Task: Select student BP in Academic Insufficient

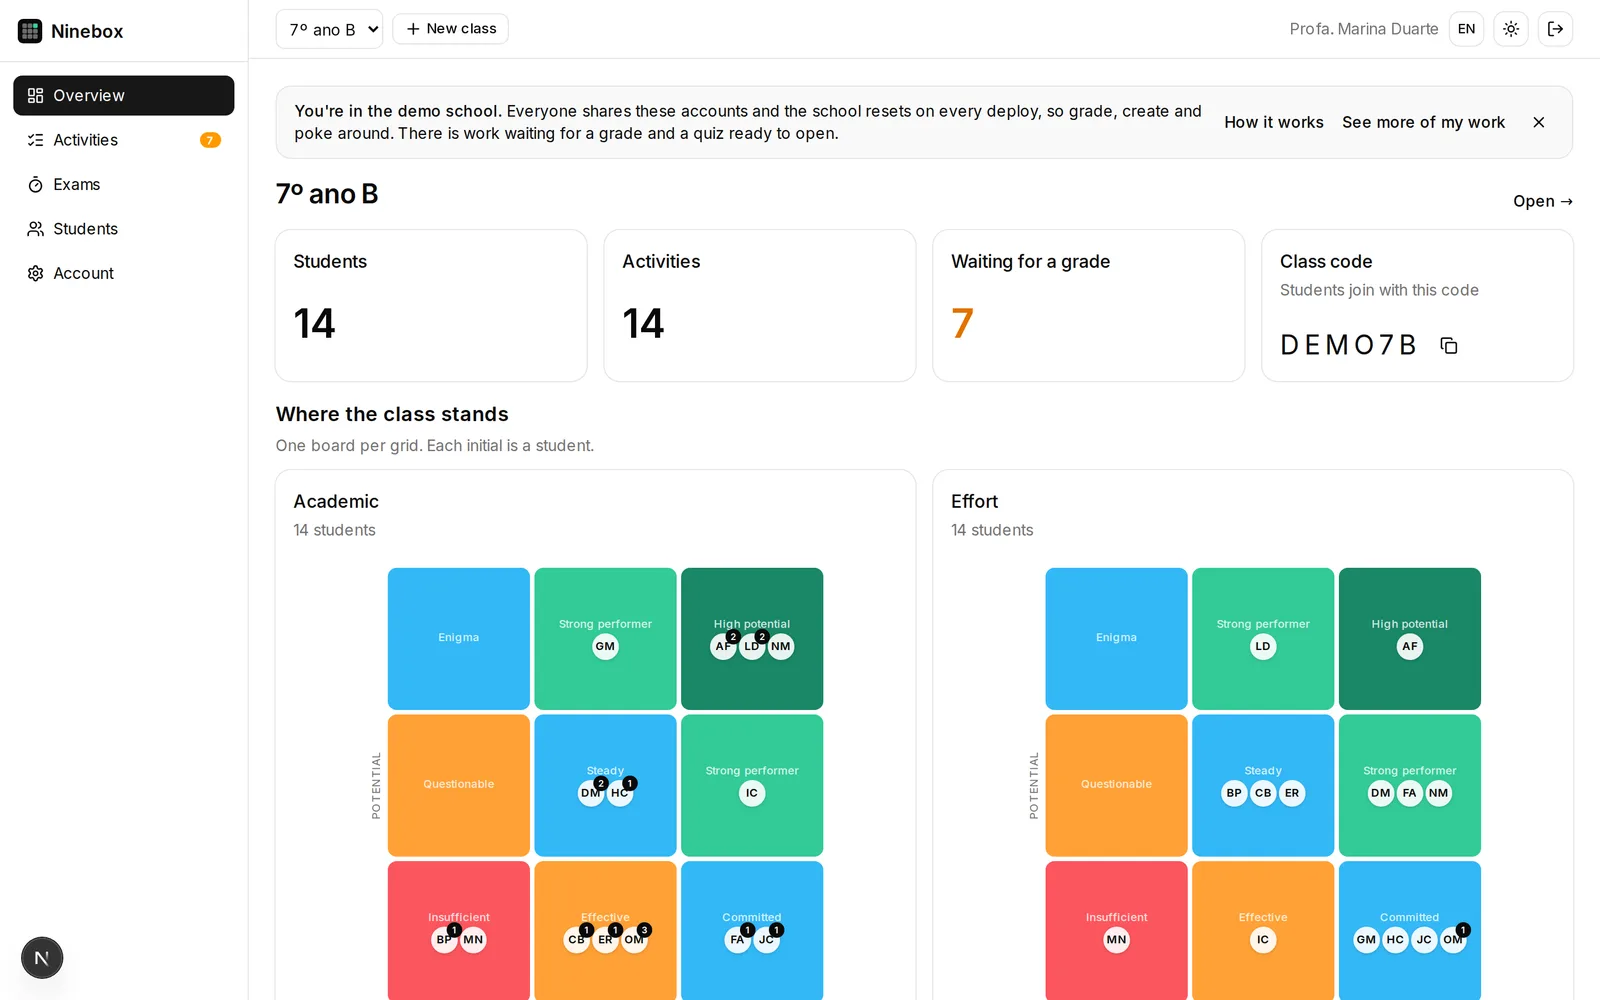Action: pos(444,940)
